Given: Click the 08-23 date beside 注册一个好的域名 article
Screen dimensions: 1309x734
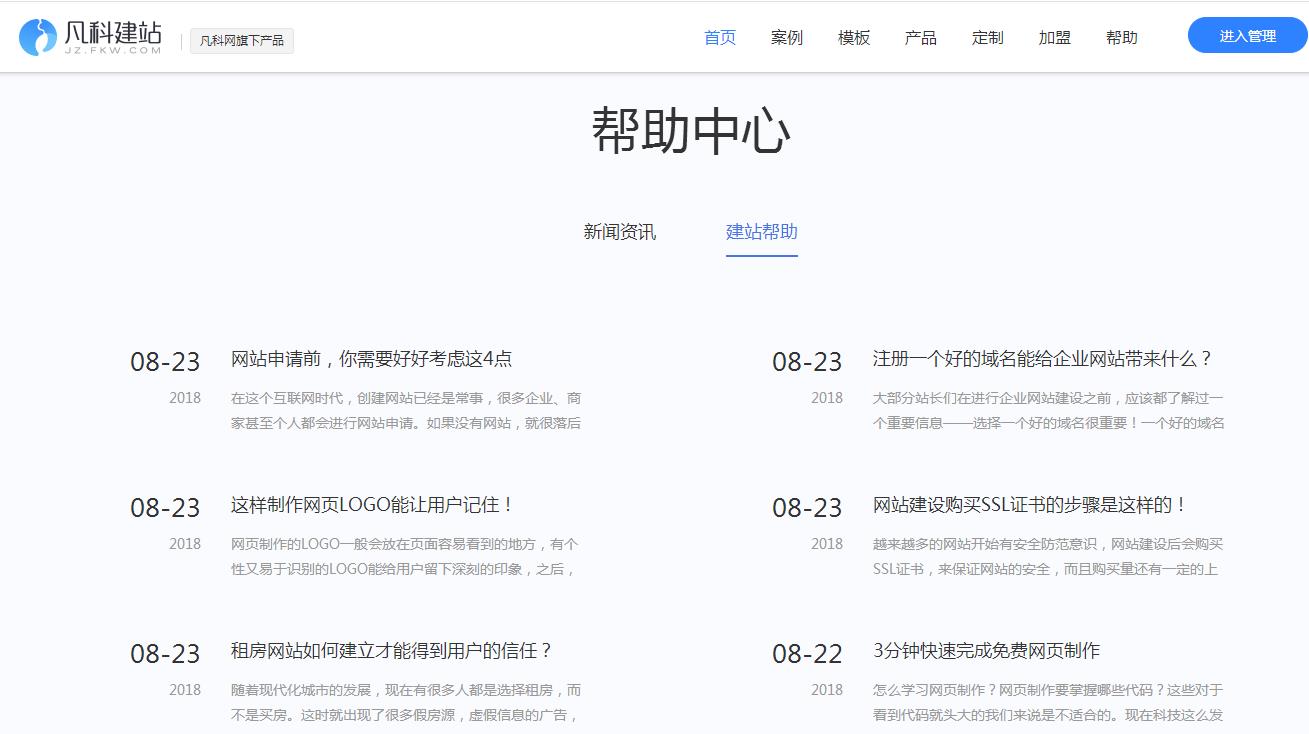Looking at the screenshot, I should point(808,362).
